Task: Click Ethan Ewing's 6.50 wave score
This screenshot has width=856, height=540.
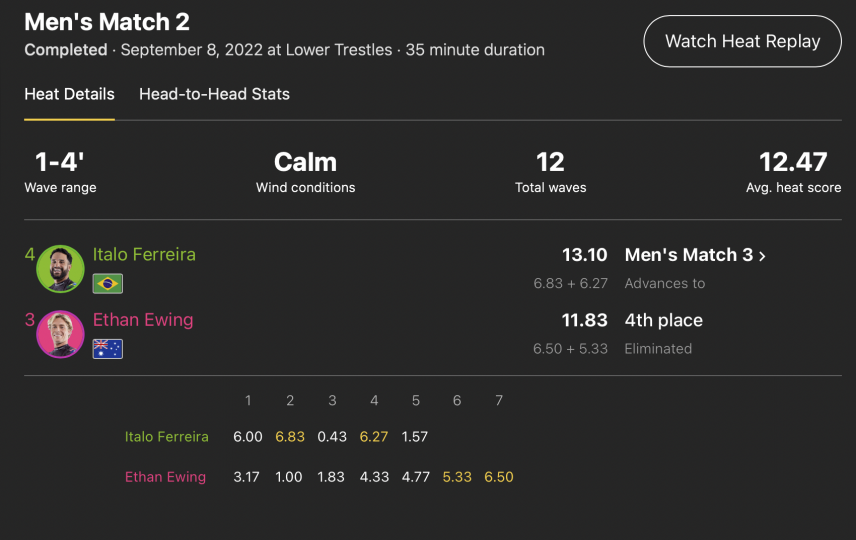Action: [x=499, y=477]
